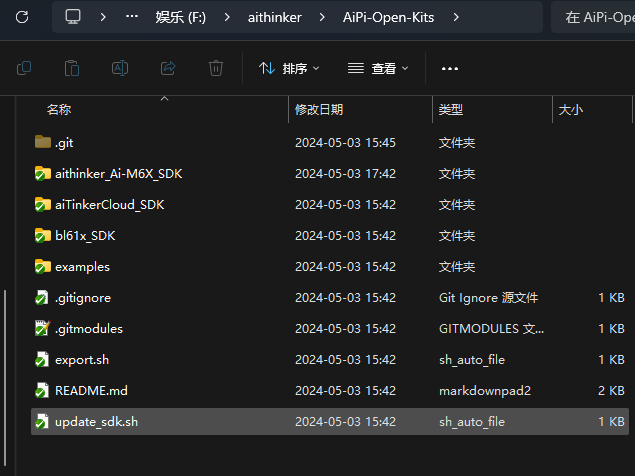Viewport: 635px width, 476px height.
Task: Select update_sdk.sh file name
Action: point(96,422)
